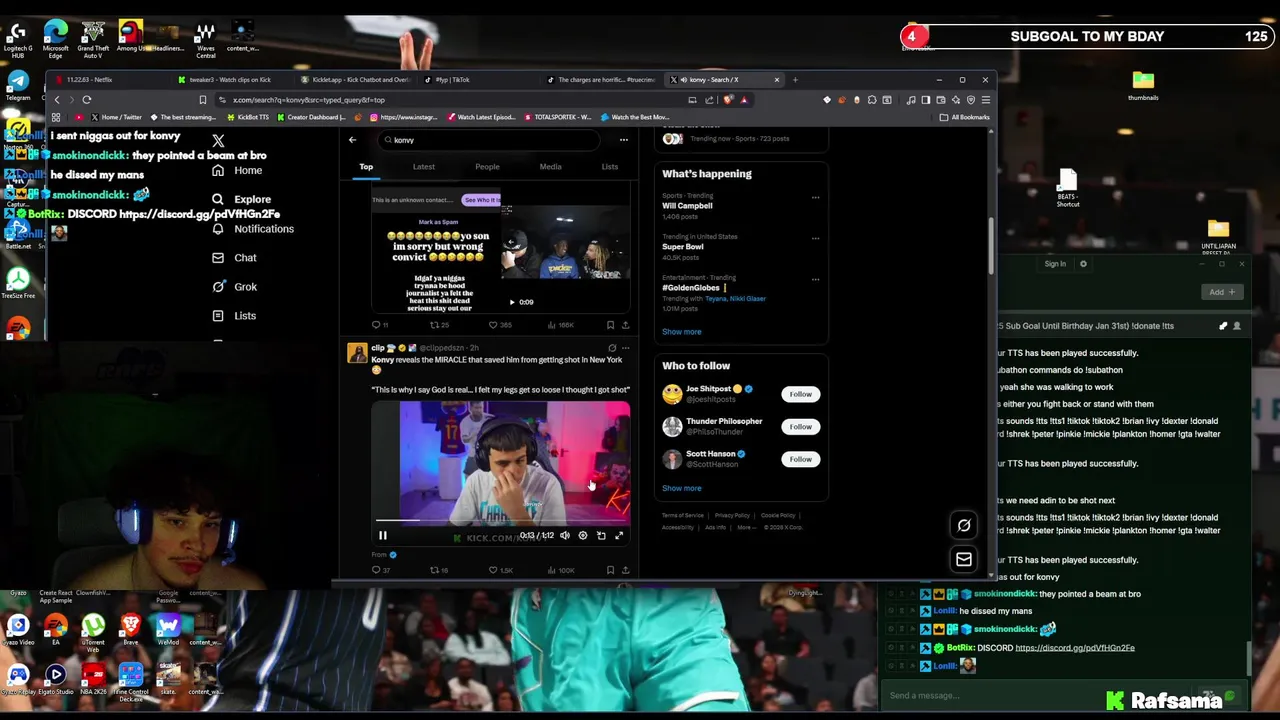Pause the playing Konvy clip video
Viewport: 1280px width, 720px height.
coord(382,535)
